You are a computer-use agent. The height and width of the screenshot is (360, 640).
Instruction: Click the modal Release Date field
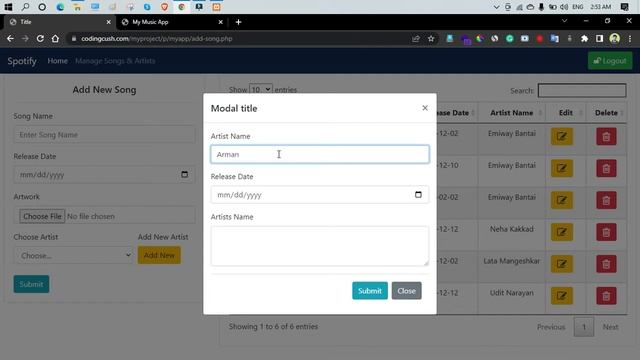[x=320, y=195]
